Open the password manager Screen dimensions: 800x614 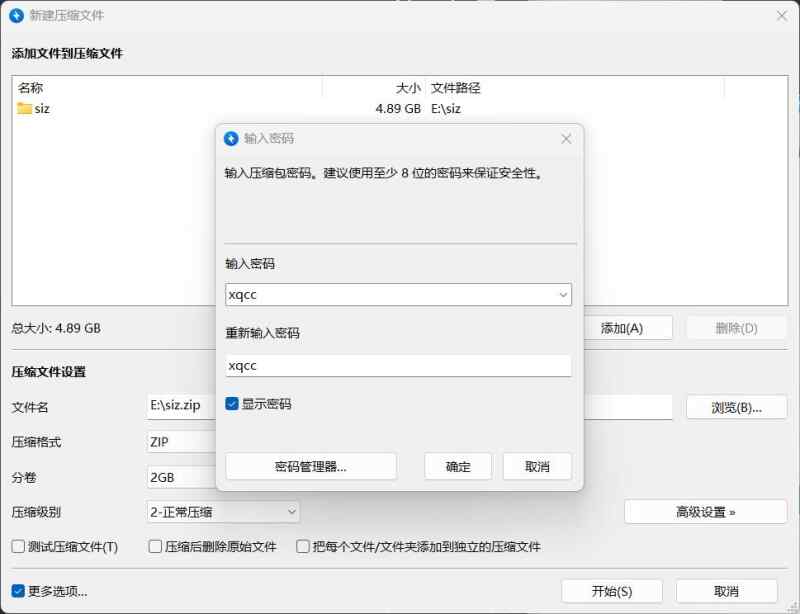pyautogui.click(x=311, y=466)
